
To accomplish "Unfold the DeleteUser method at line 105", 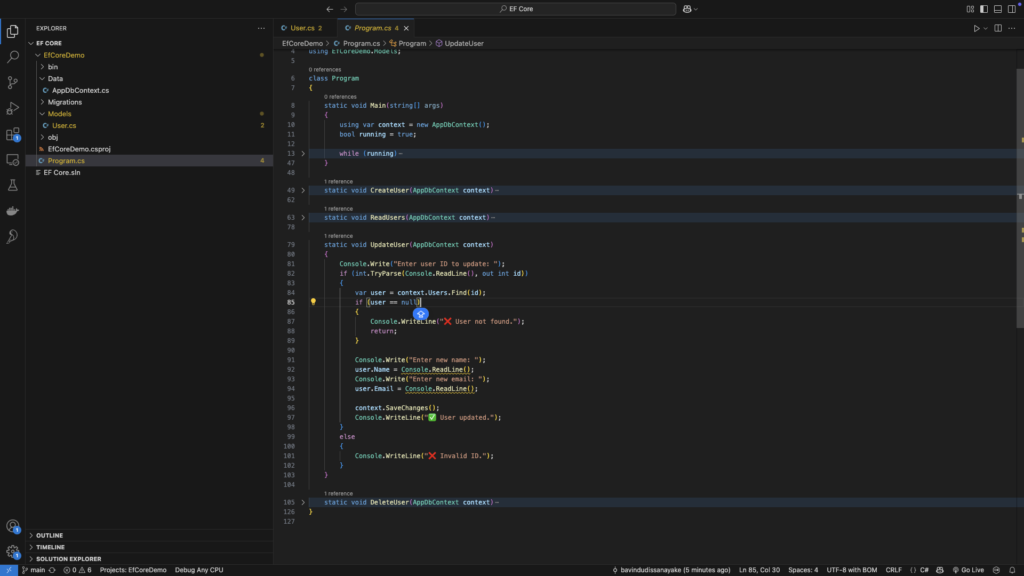I will pyautogui.click(x=303, y=502).
